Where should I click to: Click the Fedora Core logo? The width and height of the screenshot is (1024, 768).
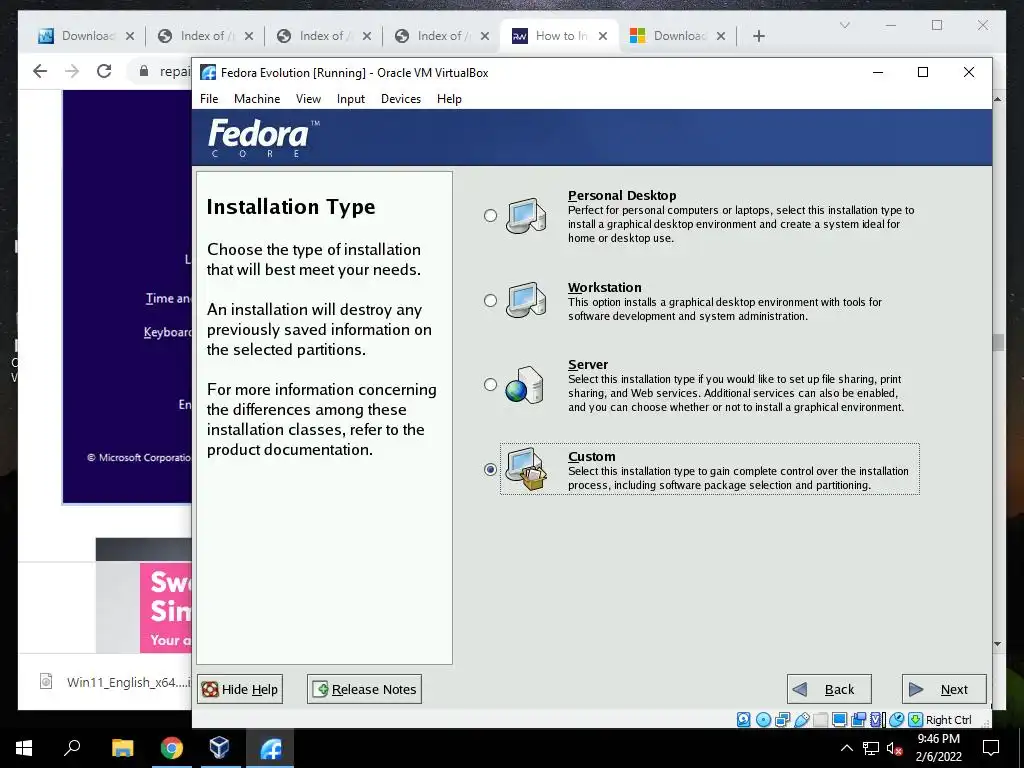(264, 138)
